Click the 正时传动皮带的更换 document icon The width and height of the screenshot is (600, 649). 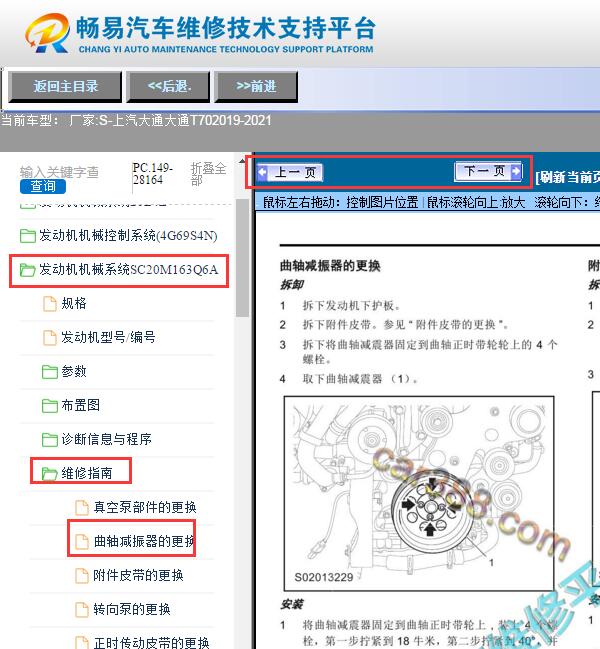click(x=82, y=642)
